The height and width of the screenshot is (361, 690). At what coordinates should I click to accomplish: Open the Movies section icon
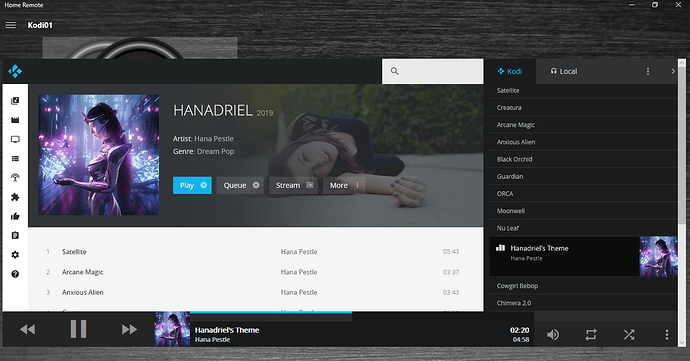coord(15,120)
